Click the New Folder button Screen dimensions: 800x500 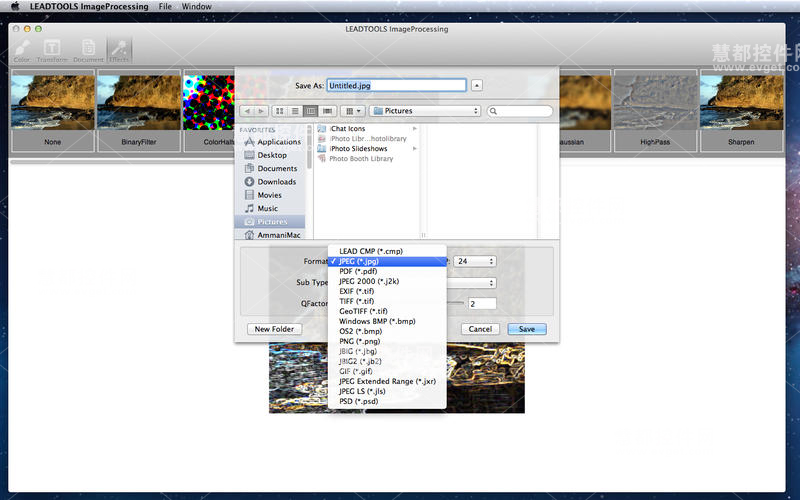pyautogui.click(x=274, y=329)
